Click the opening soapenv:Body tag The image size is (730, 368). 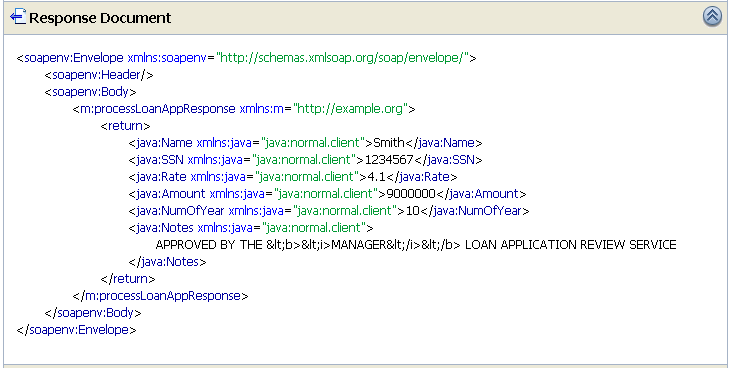point(90,92)
